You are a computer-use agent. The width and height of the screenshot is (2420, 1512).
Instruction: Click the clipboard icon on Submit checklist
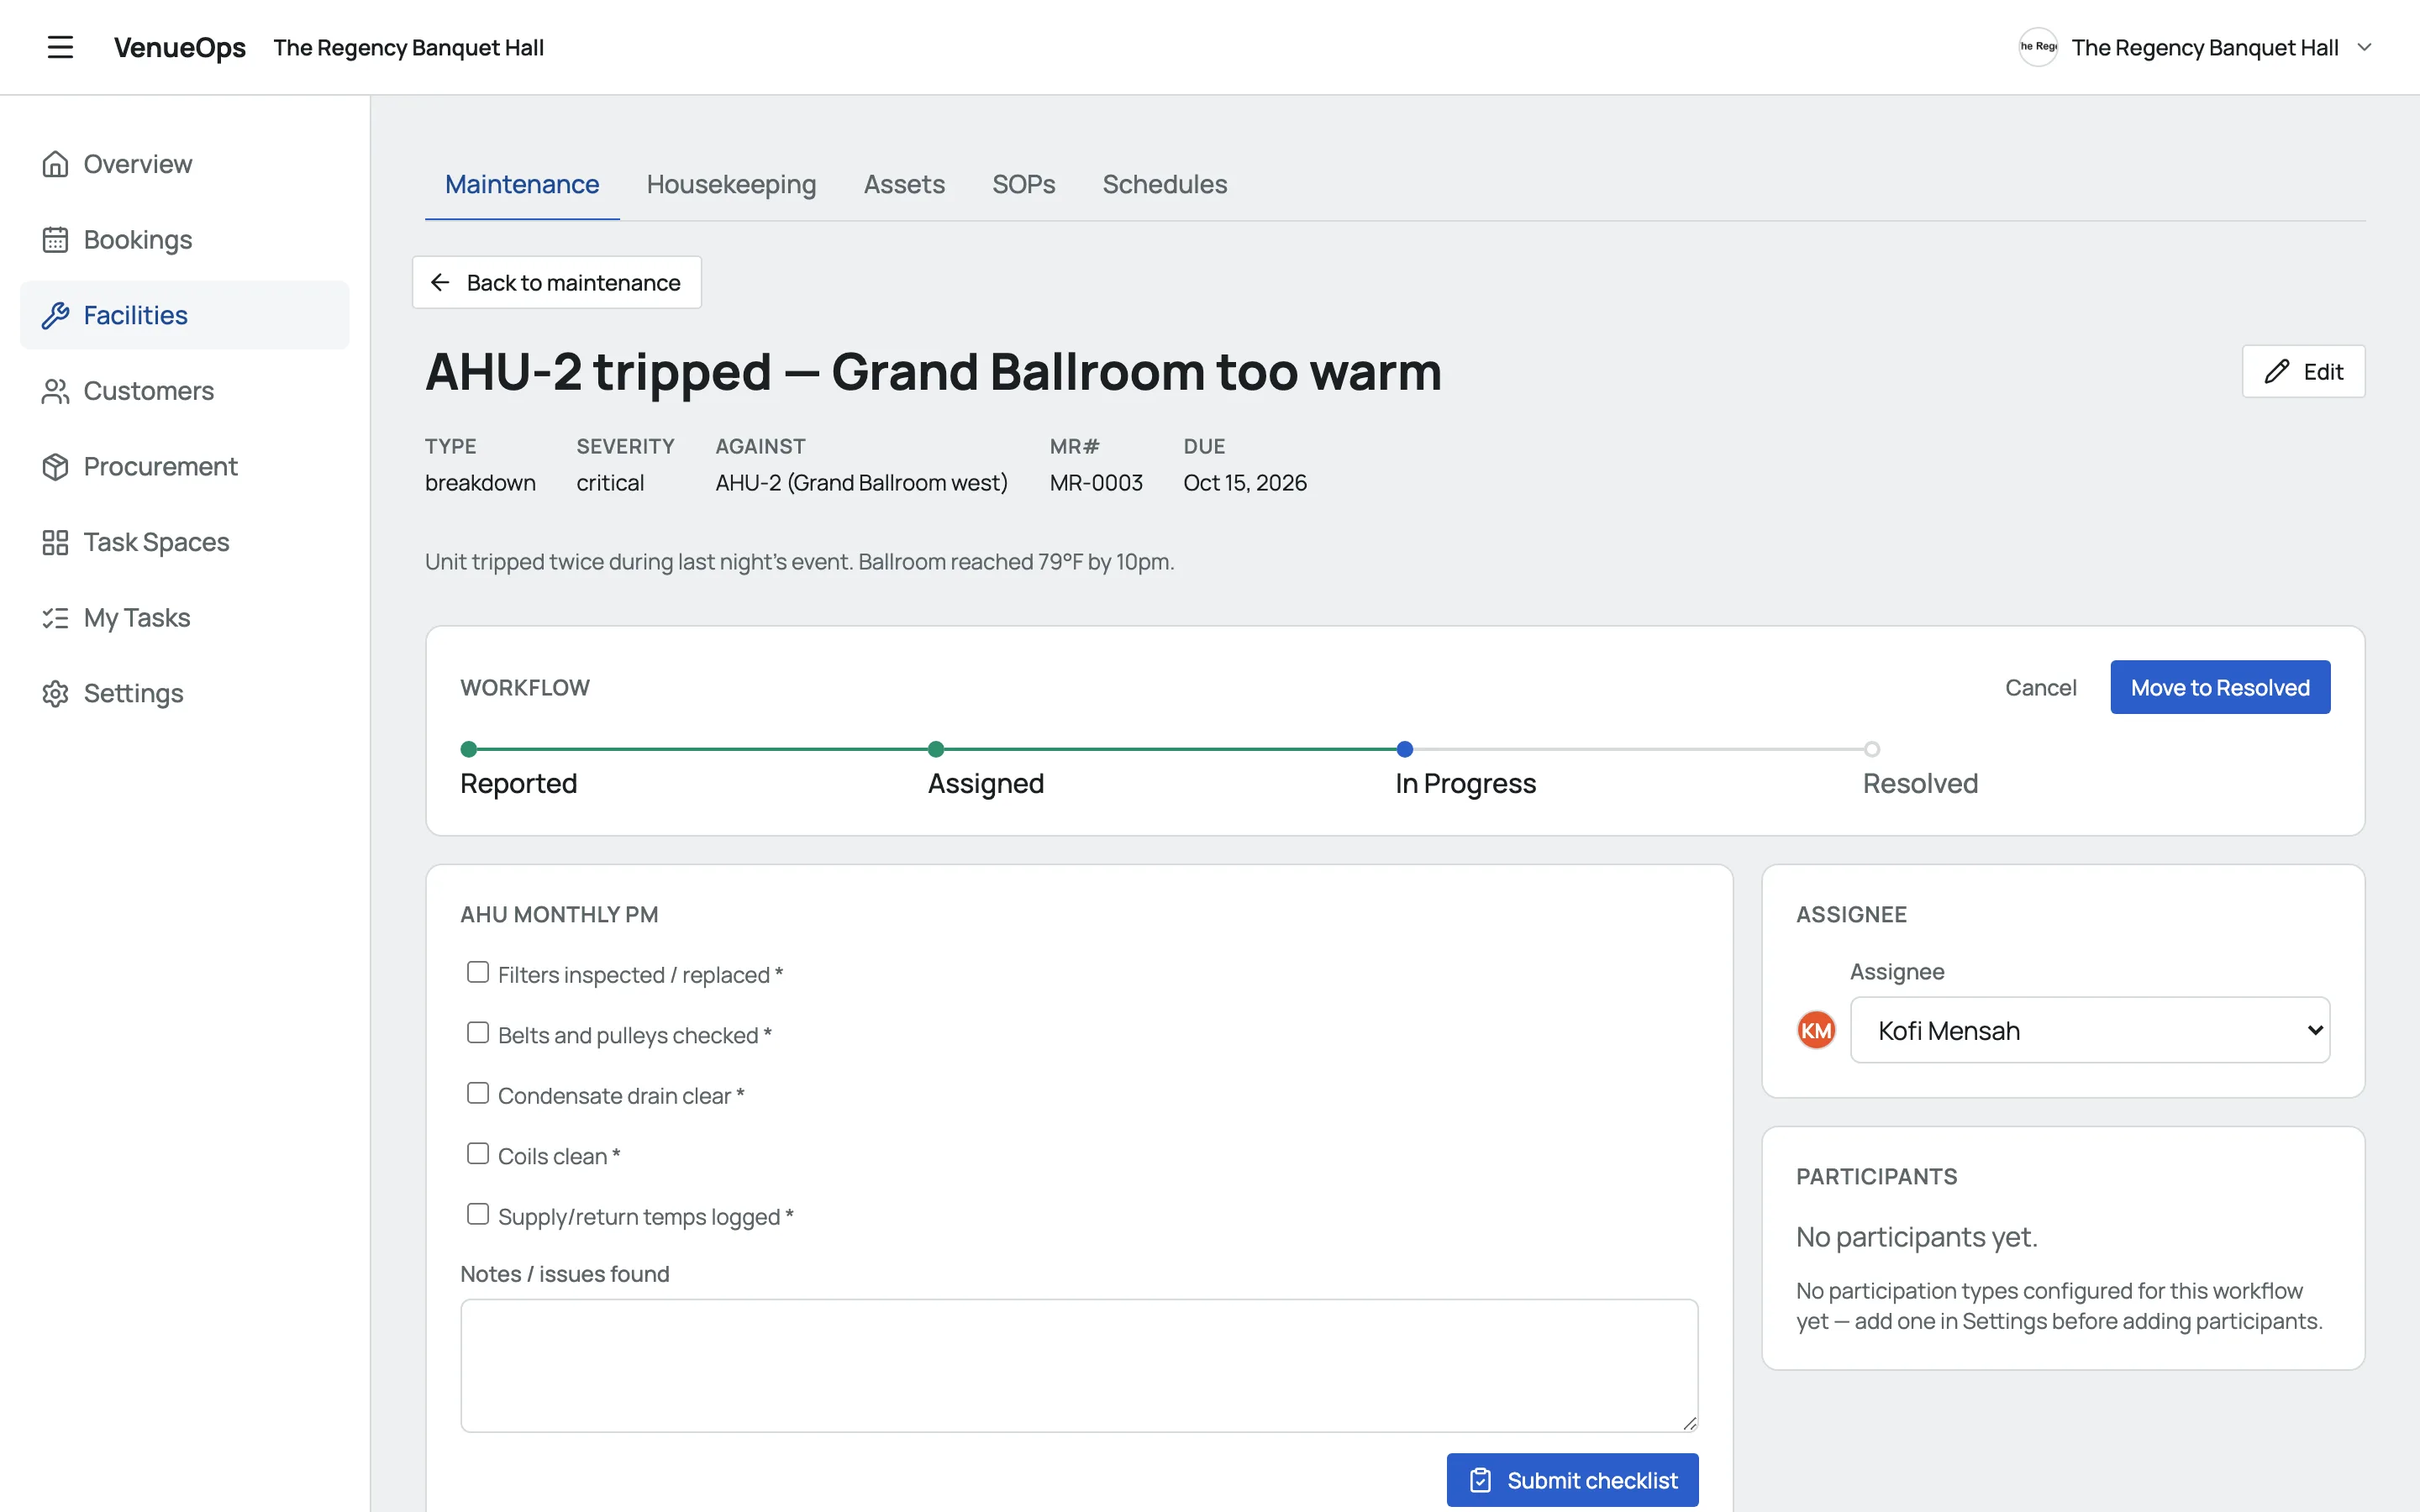click(1481, 1480)
